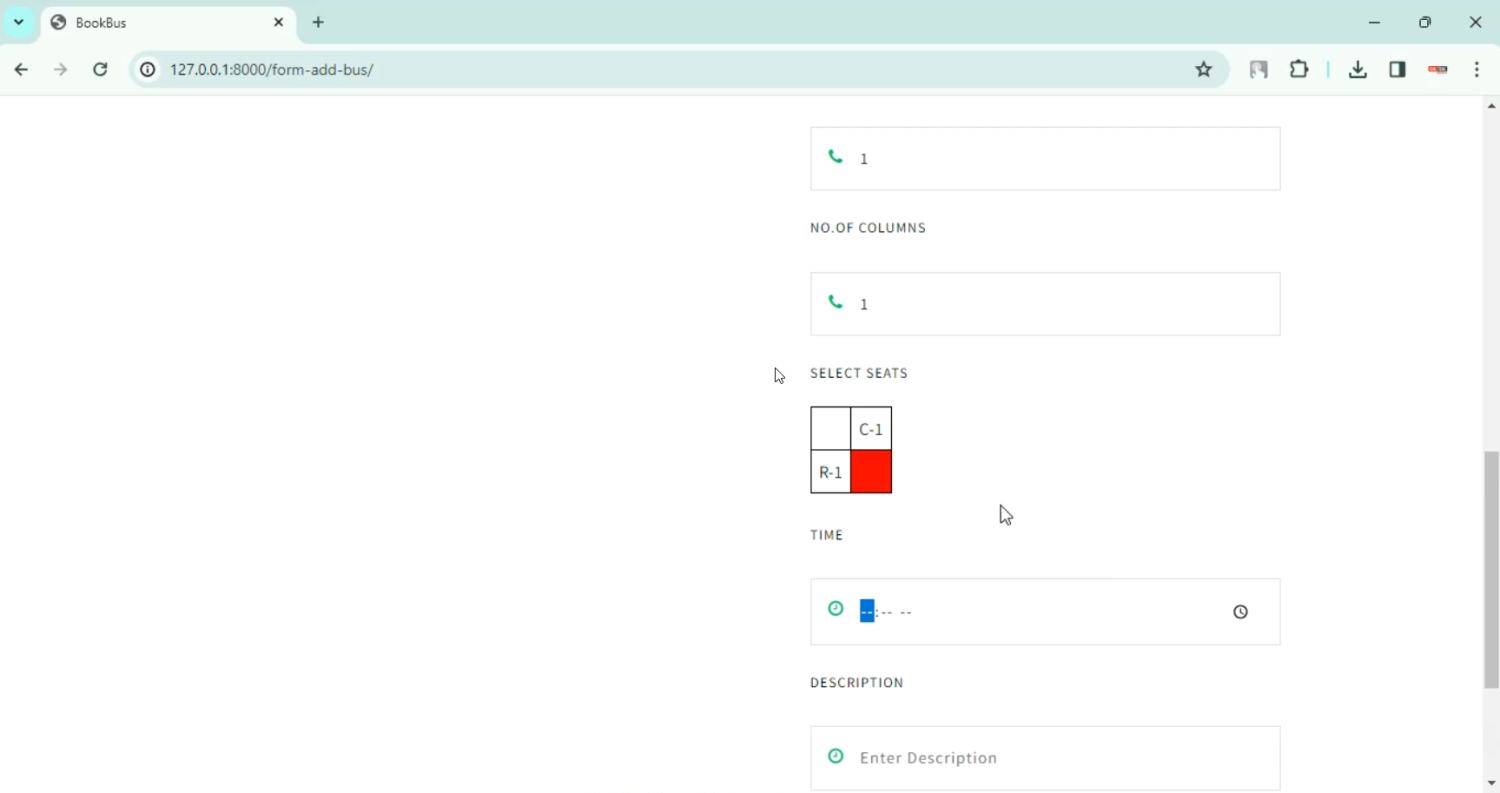The height and width of the screenshot is (793, 1500).
Task: Focus the No. of Columns field
Action: click(1045, 304)
